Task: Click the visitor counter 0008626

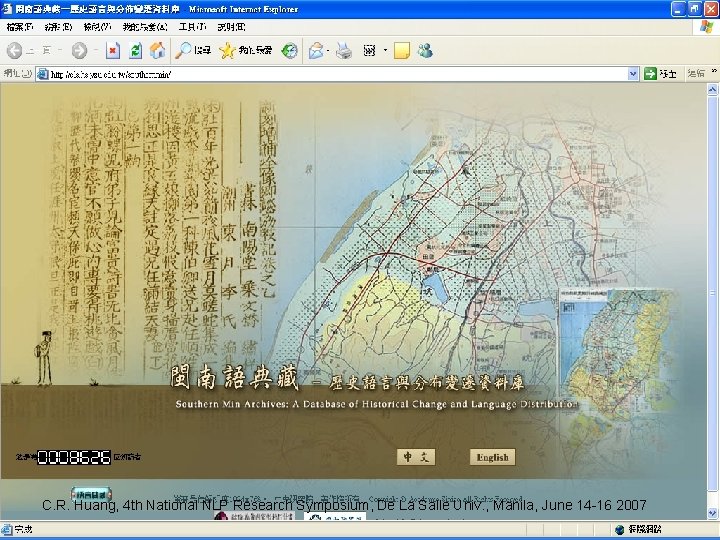Action: (x=74, y=457)
